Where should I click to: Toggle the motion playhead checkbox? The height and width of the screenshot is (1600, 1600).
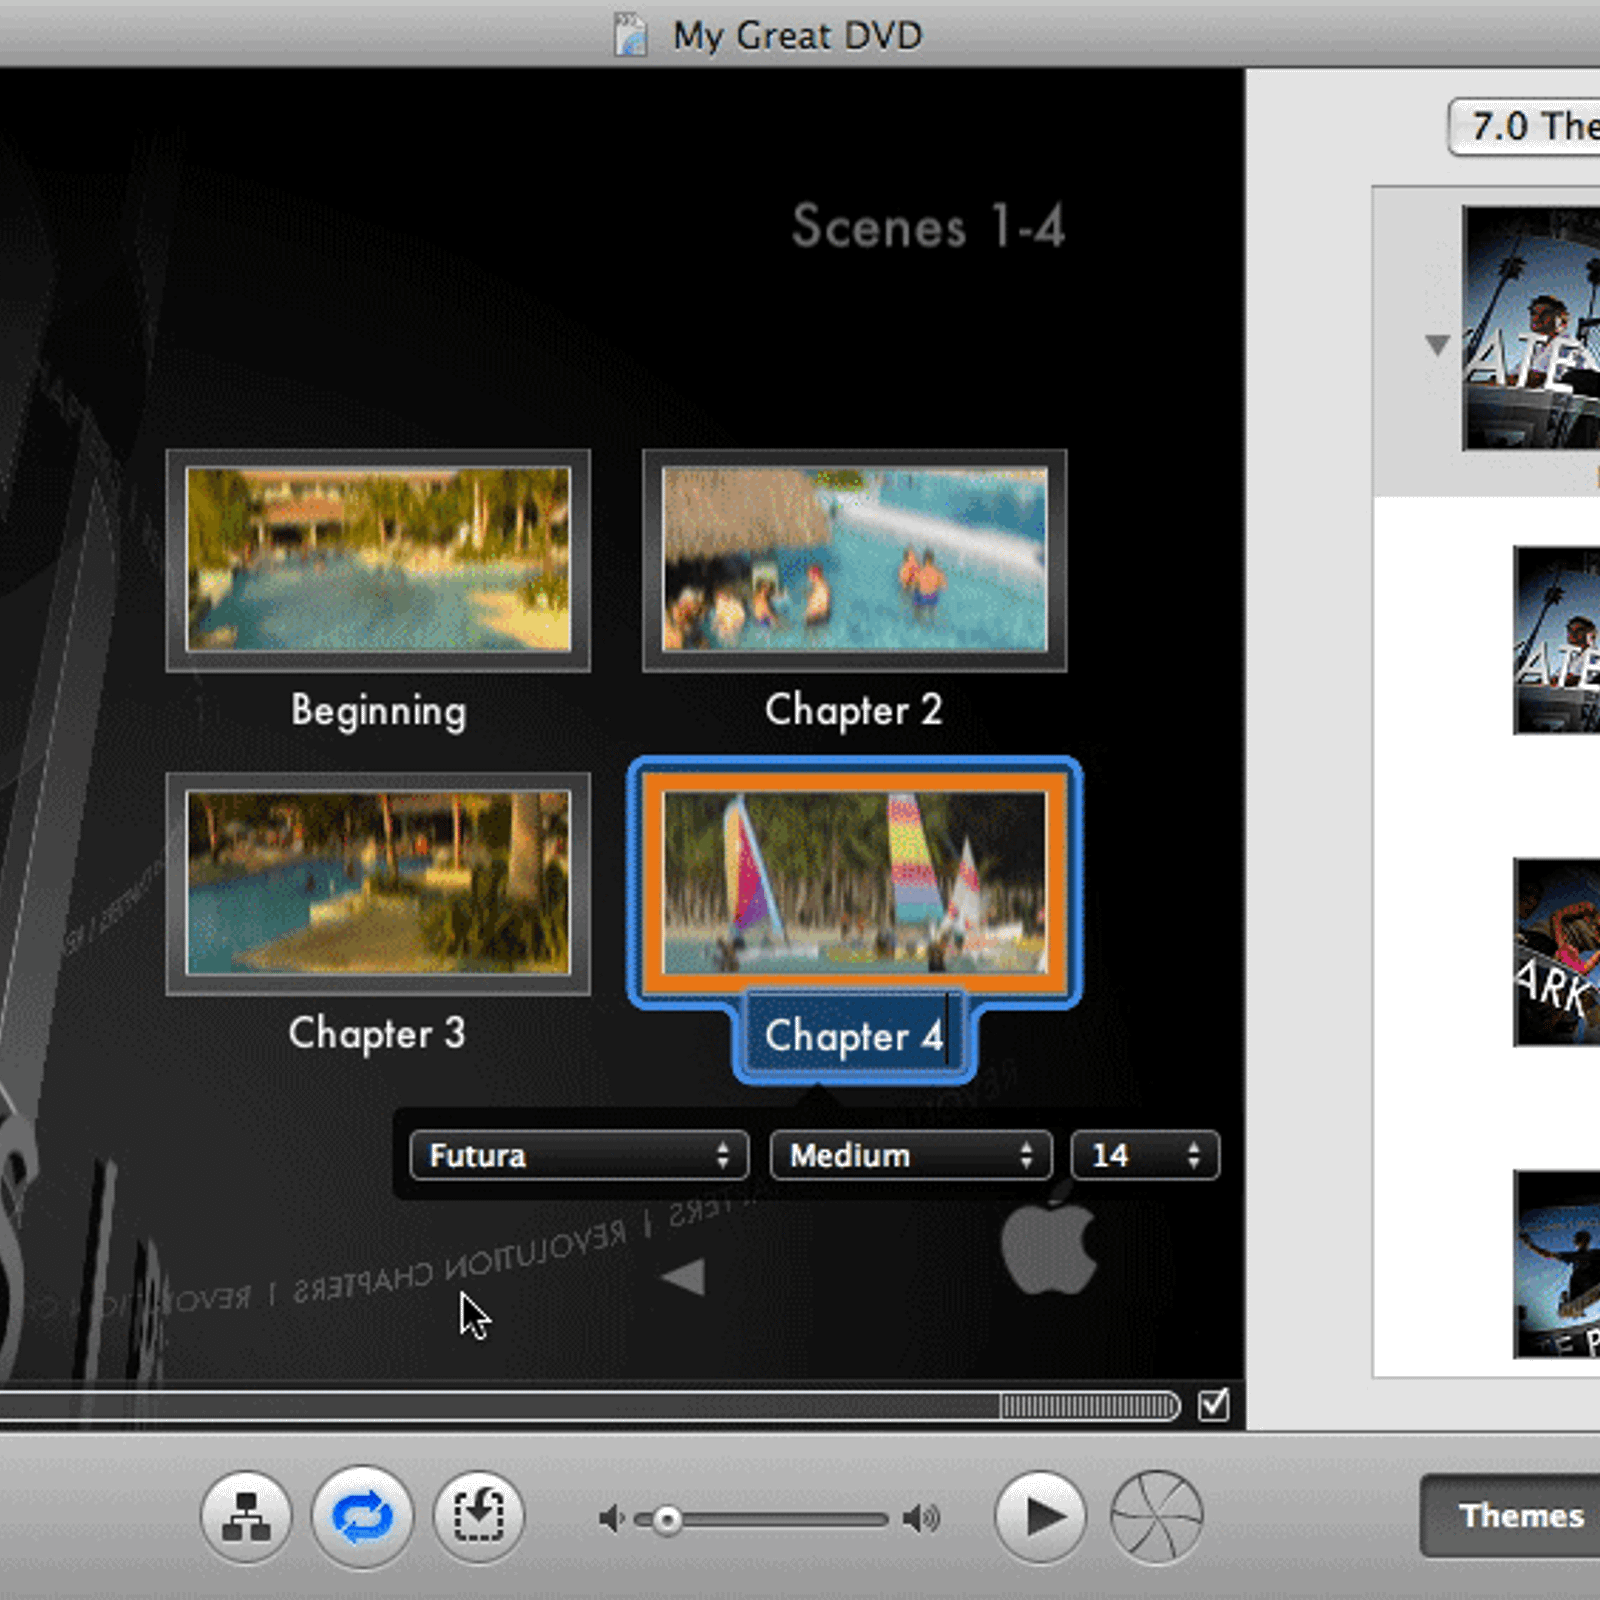[x=1213, y=1404]
